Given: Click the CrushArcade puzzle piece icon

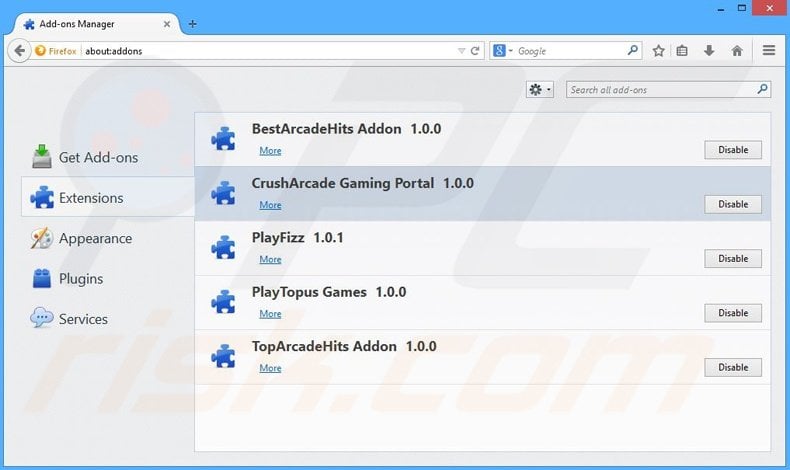Looking at the screenshot, I should point(223,193).
